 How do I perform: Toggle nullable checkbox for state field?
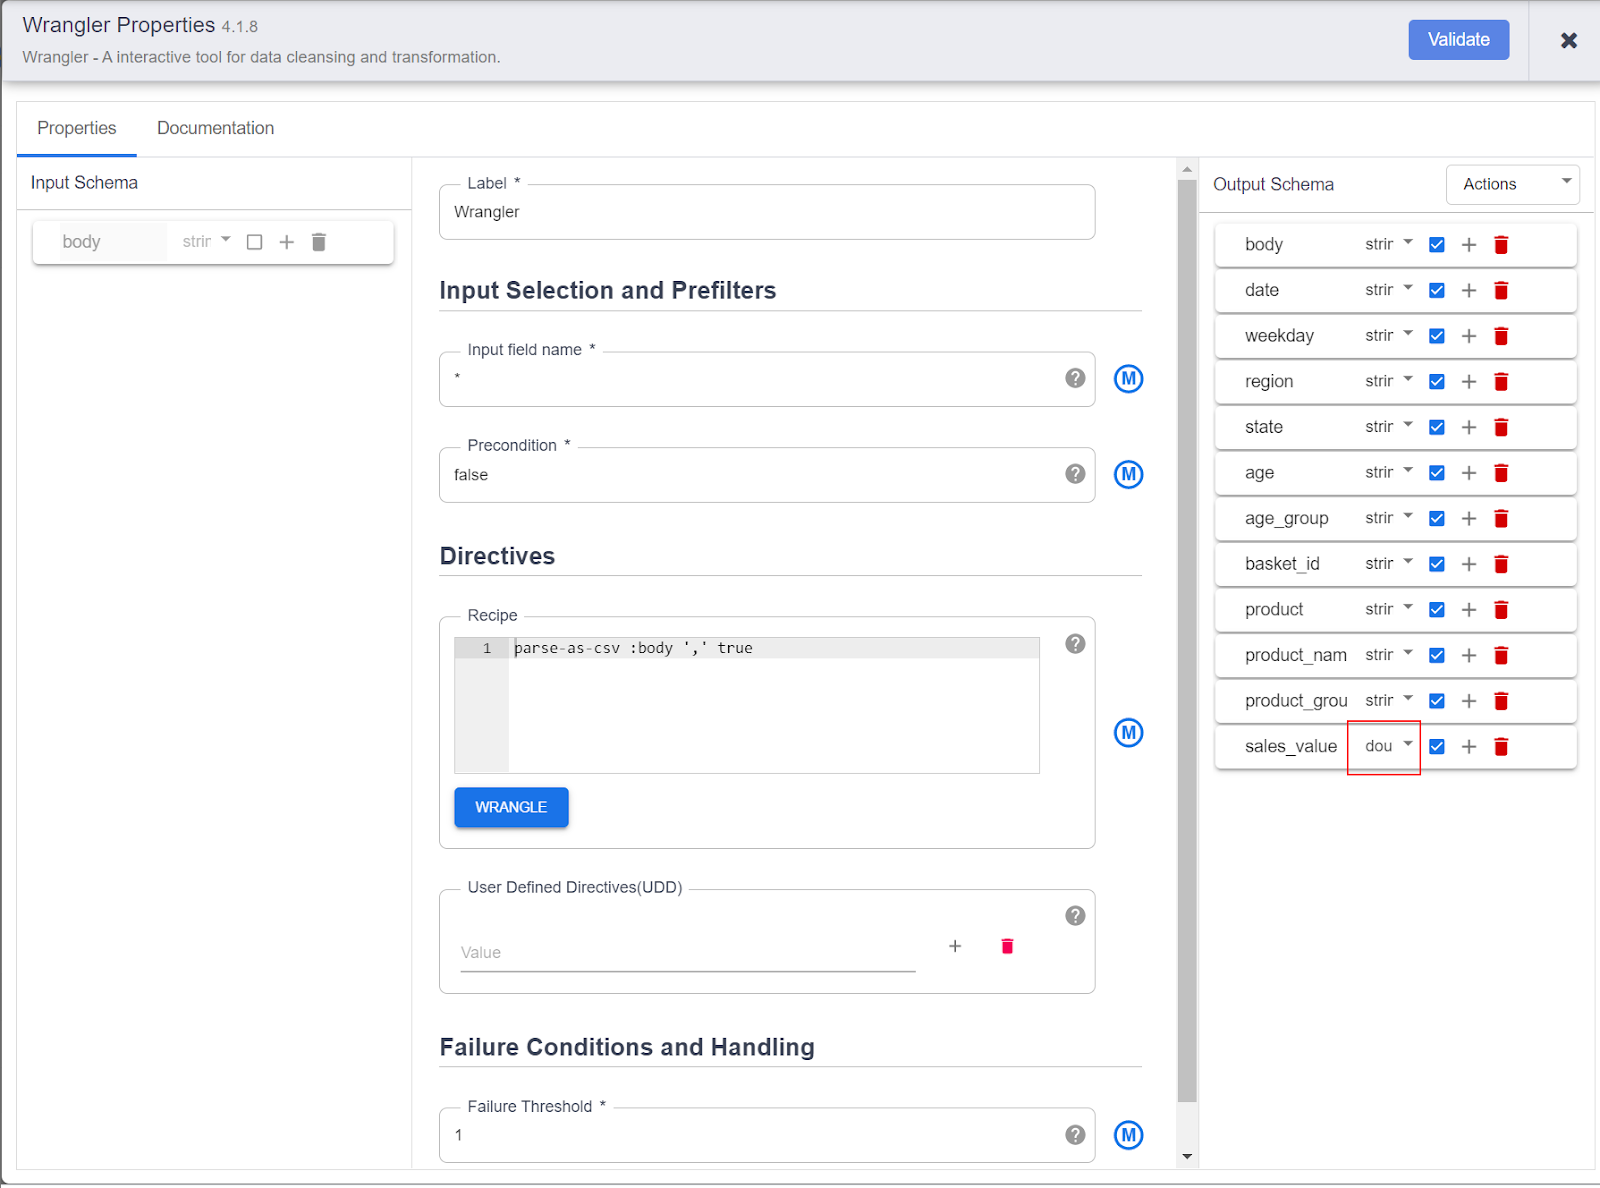pyautogui.click(x=1437, y=428)
